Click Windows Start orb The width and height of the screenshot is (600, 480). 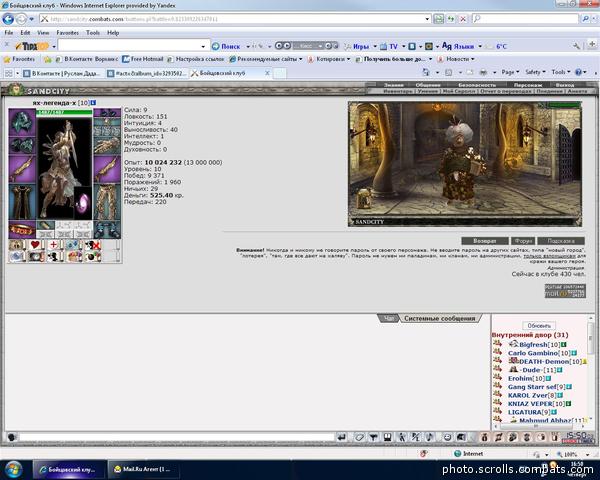point(14,469)
